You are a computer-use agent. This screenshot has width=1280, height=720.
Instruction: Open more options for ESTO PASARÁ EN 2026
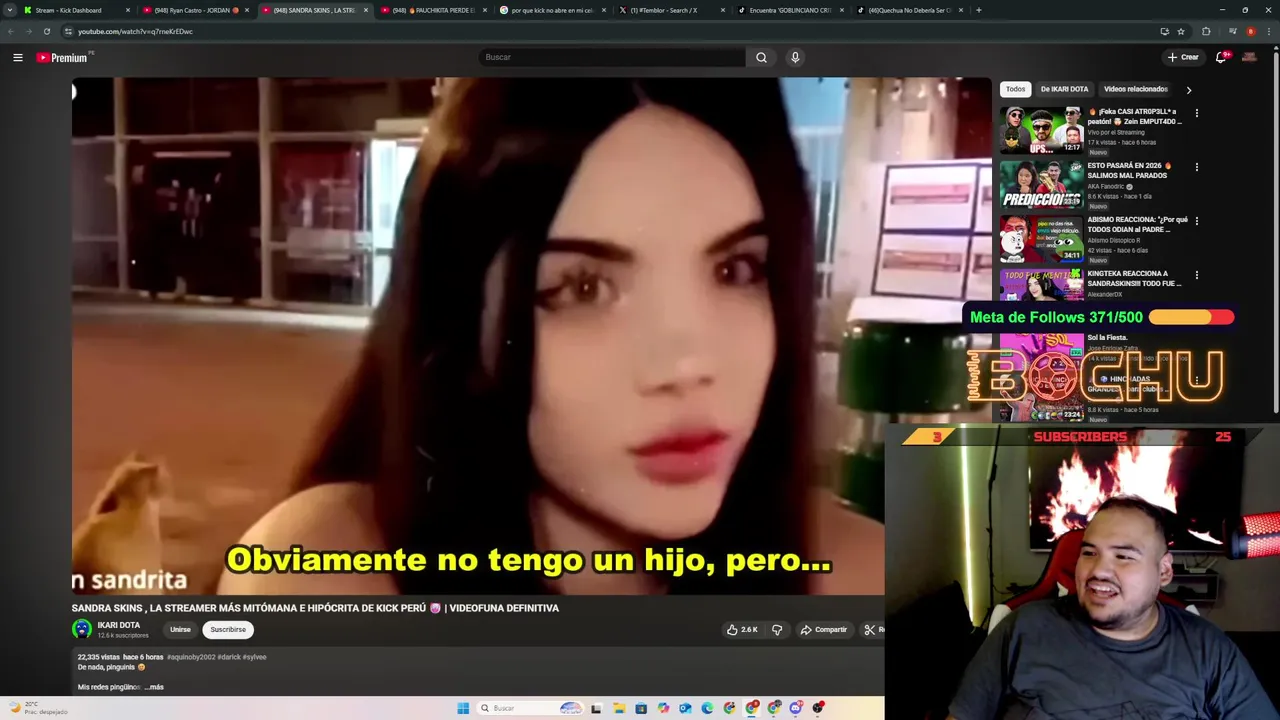click(x=1196, y=167)
